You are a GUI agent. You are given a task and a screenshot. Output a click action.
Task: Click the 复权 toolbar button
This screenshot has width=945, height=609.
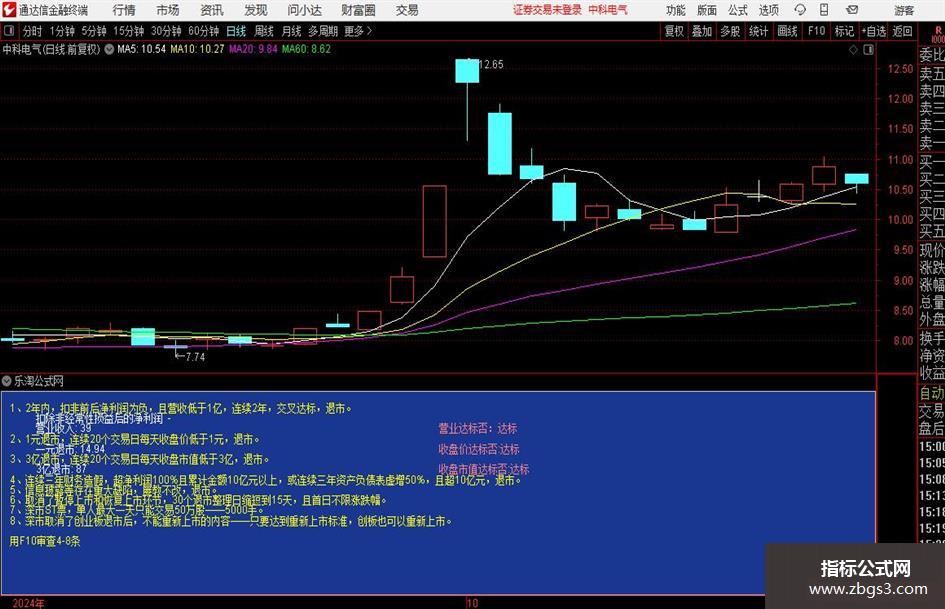pyautogui.click(x=674, y=31)
